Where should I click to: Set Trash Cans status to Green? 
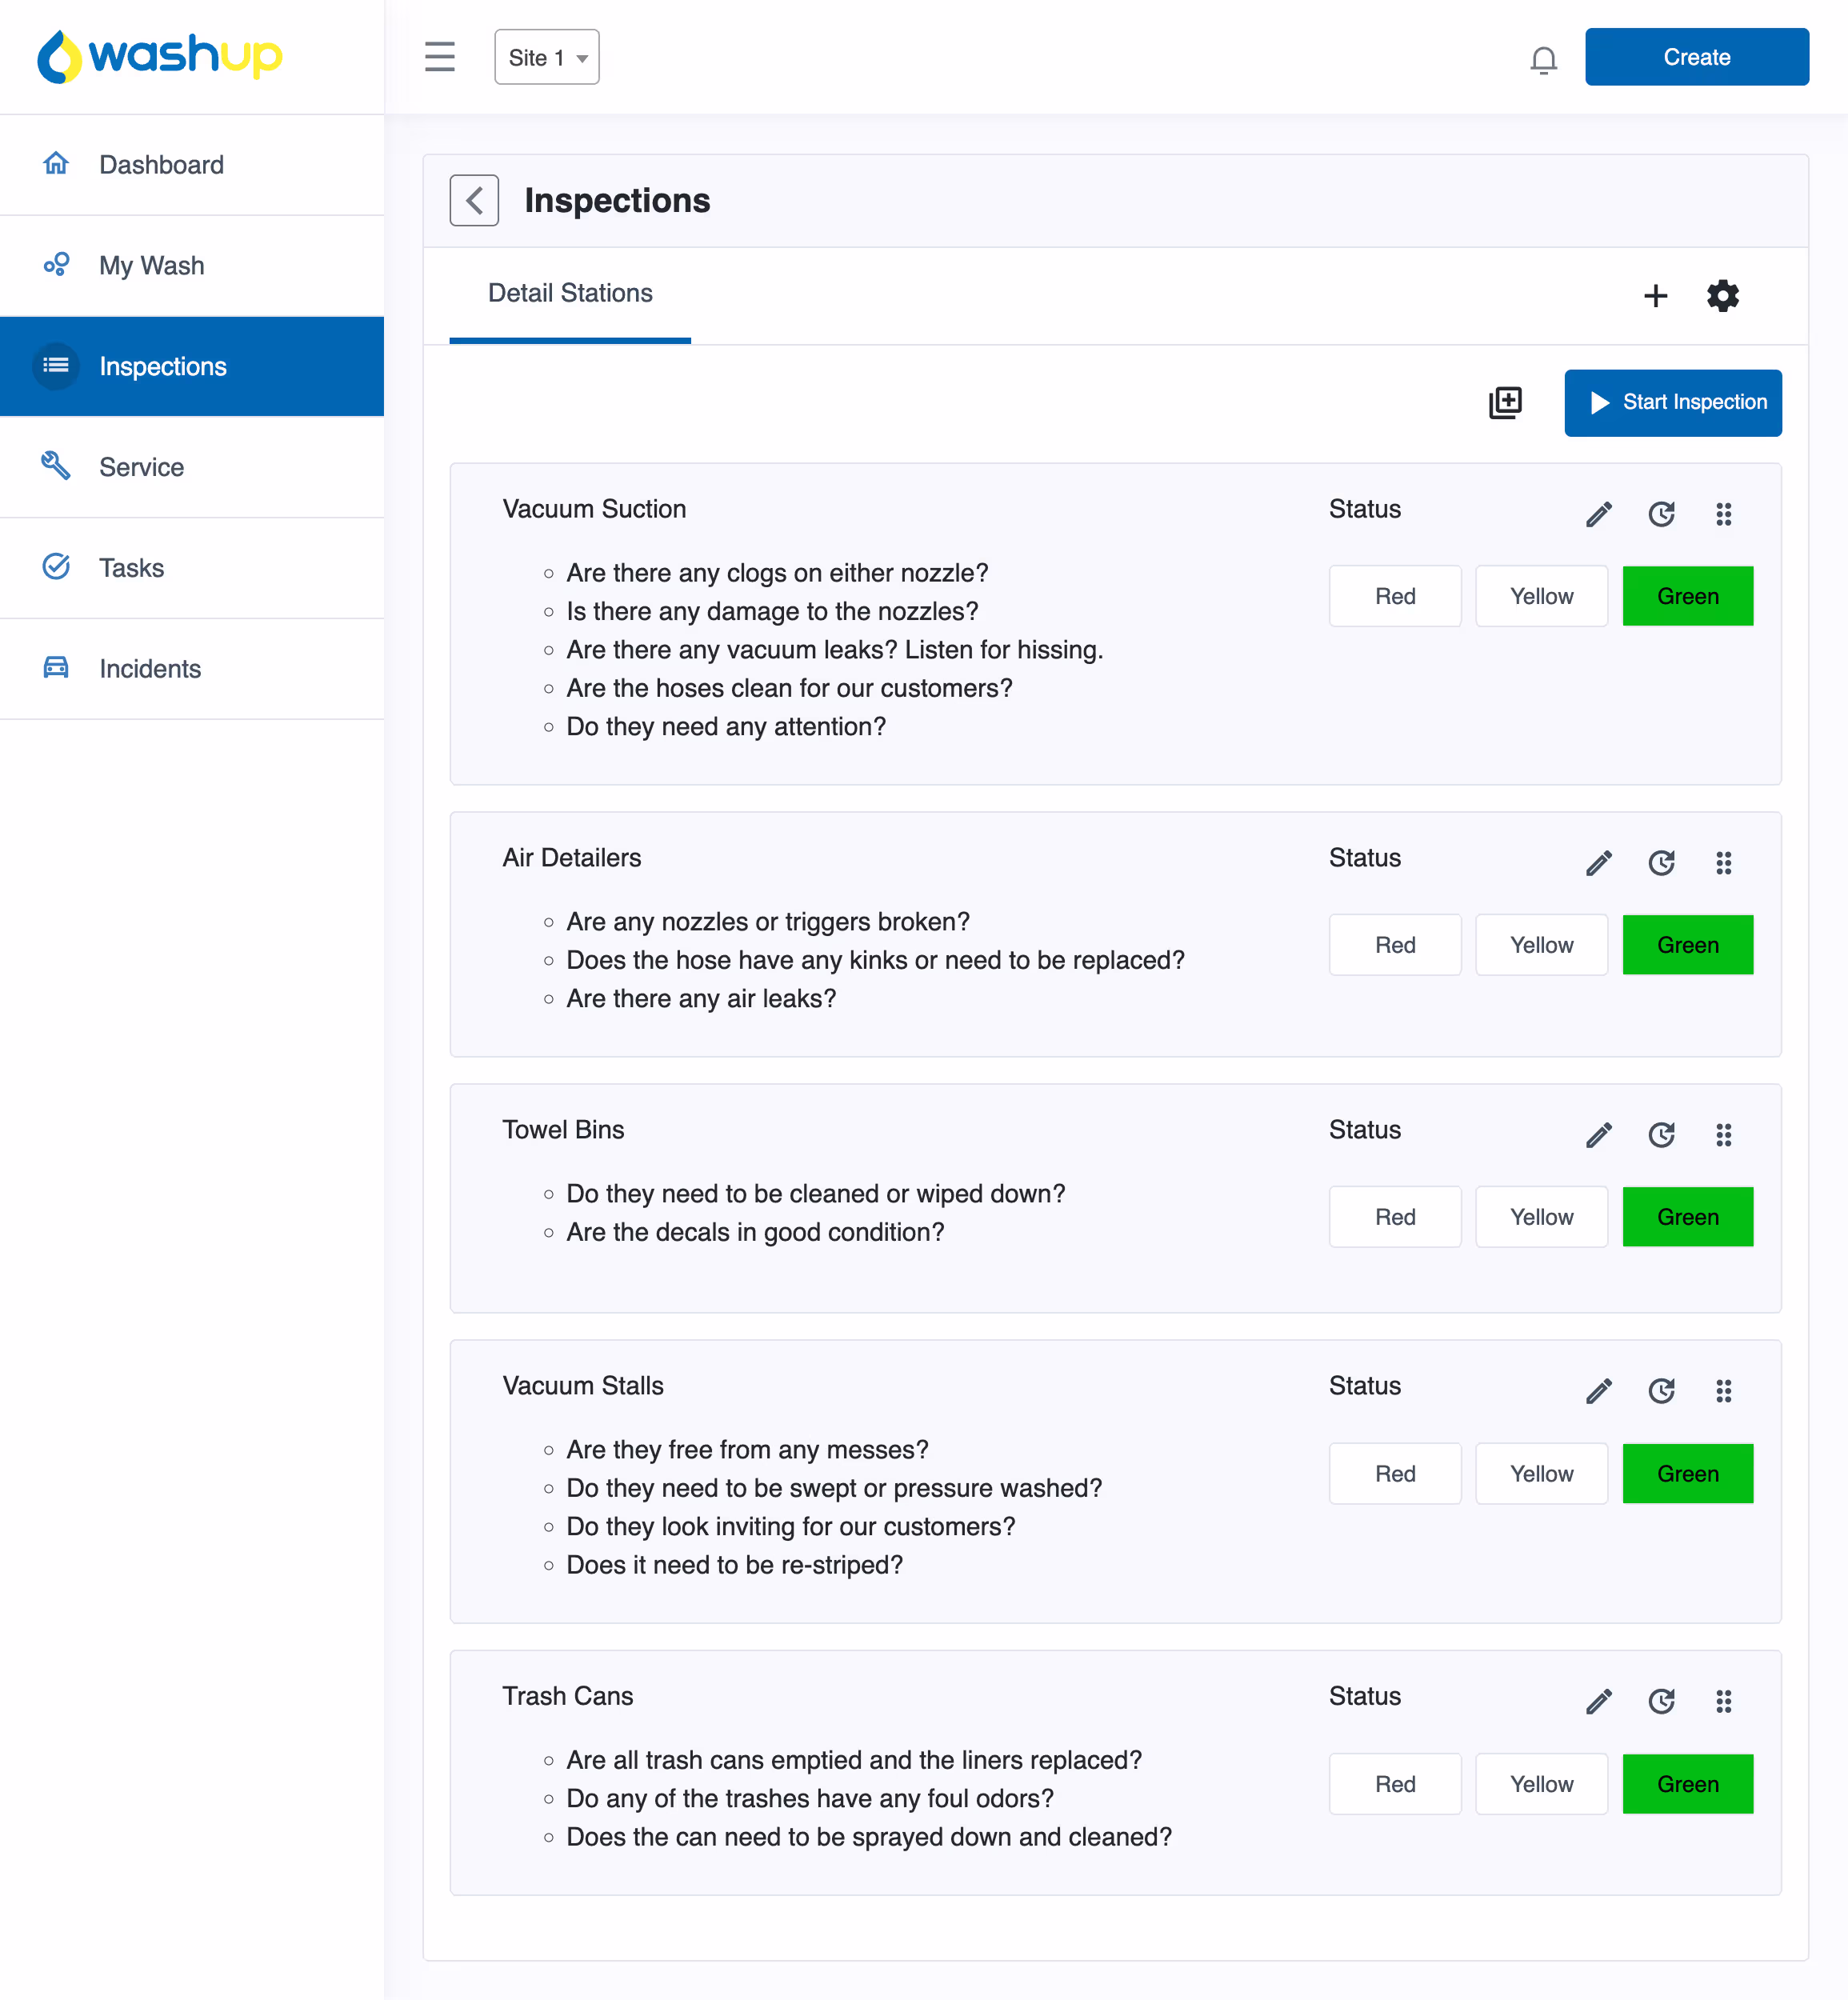coord(1688,1784)
